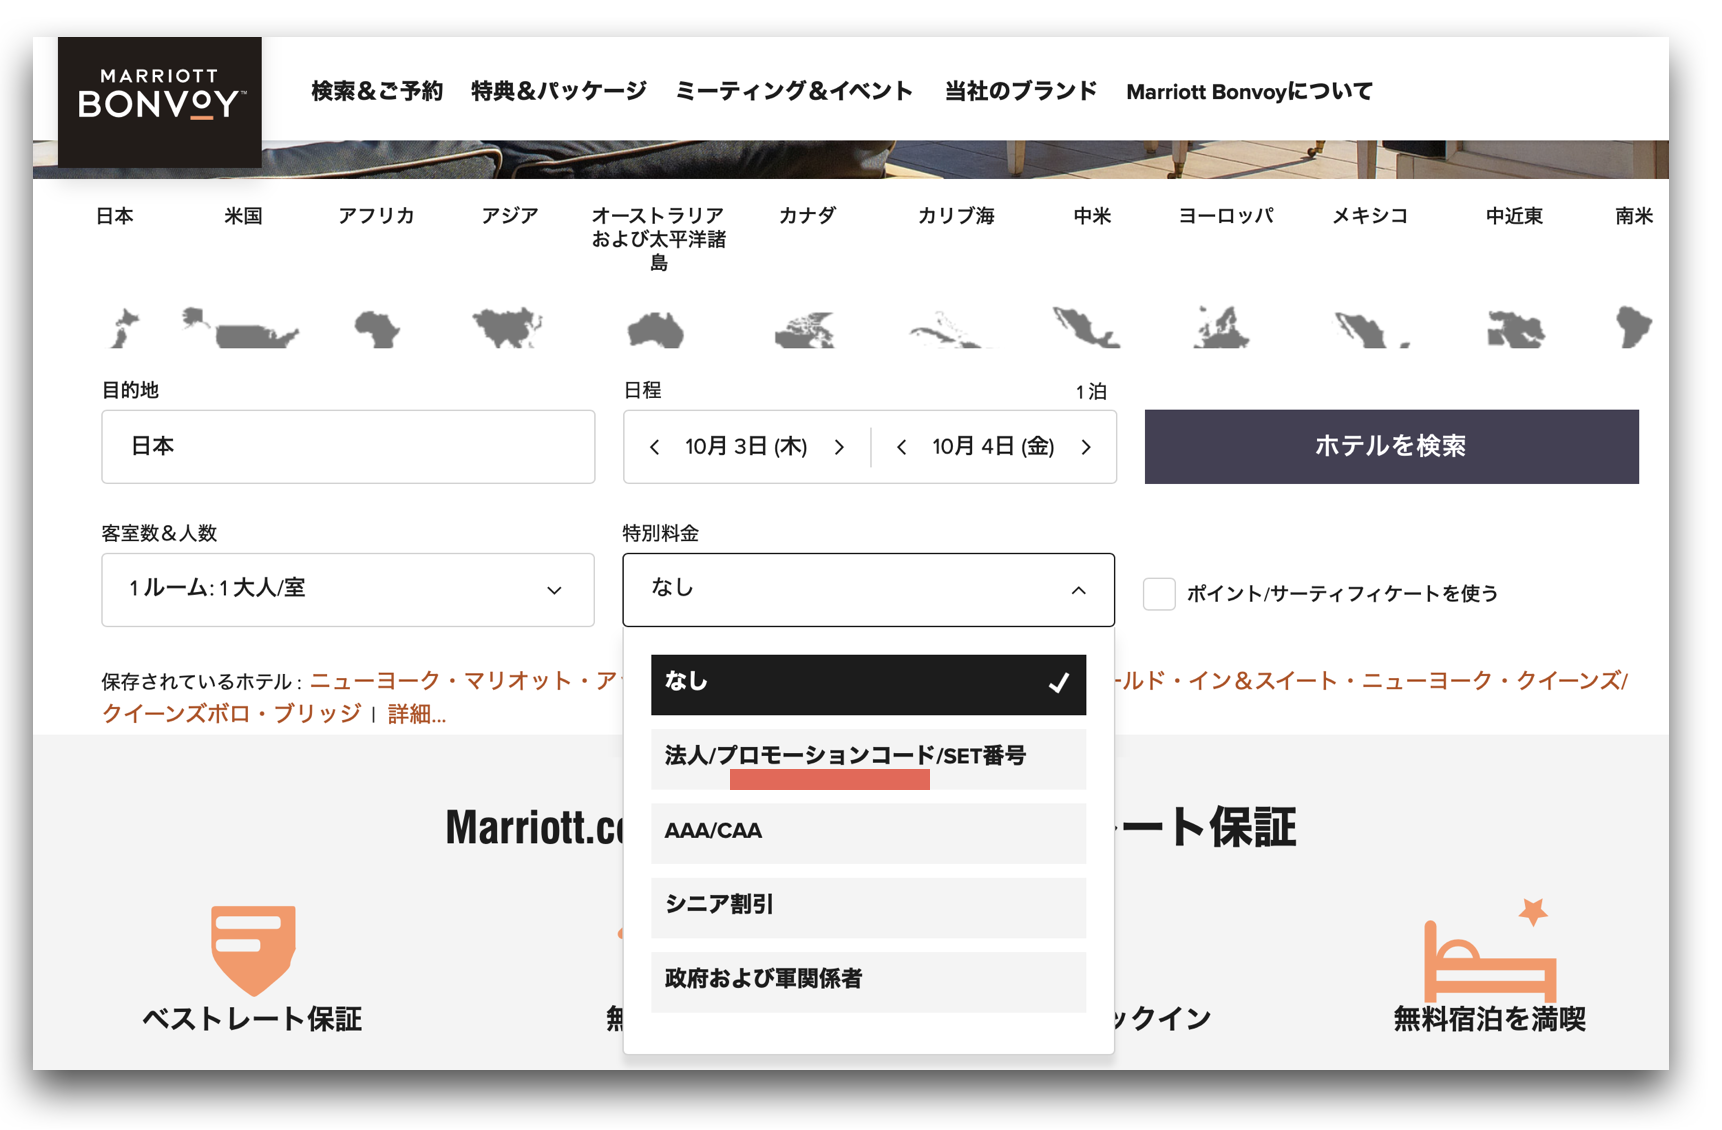The height and width of the screenshot is (1130, 1722).
Task: Open the 客室数＆人数 dropdown
Action: pyautogui.click(x=348, y=590)
